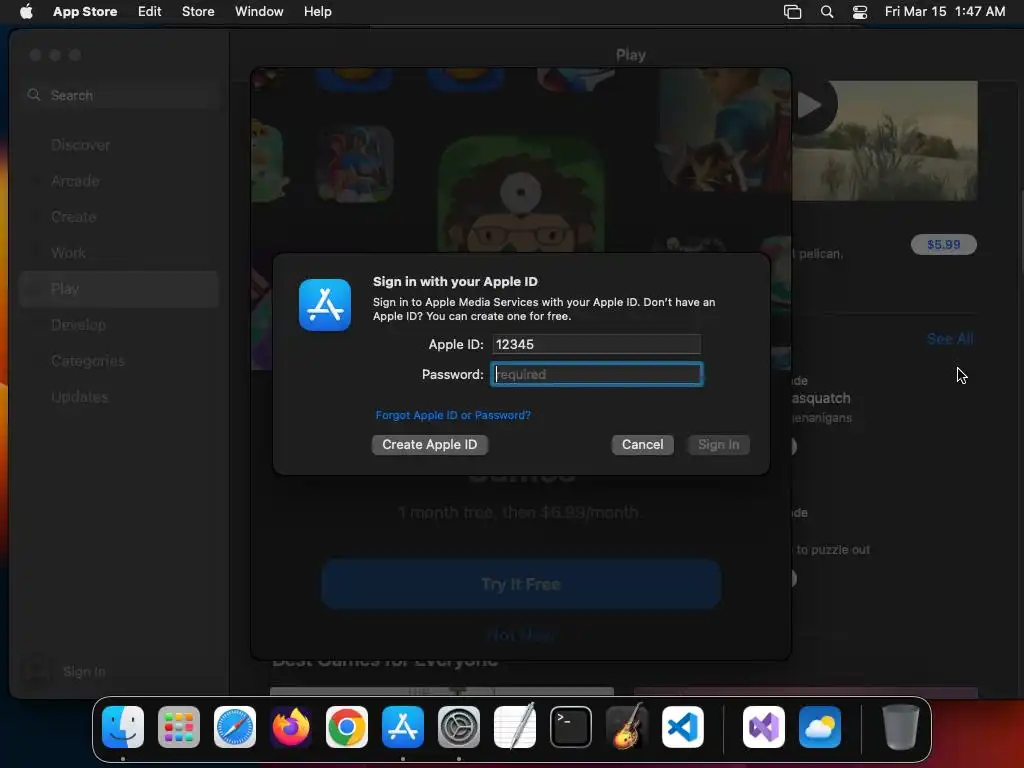Launch Firefox from the Dock
The width and height of the screenshot is (1024, 768).
tap(291, 727)
